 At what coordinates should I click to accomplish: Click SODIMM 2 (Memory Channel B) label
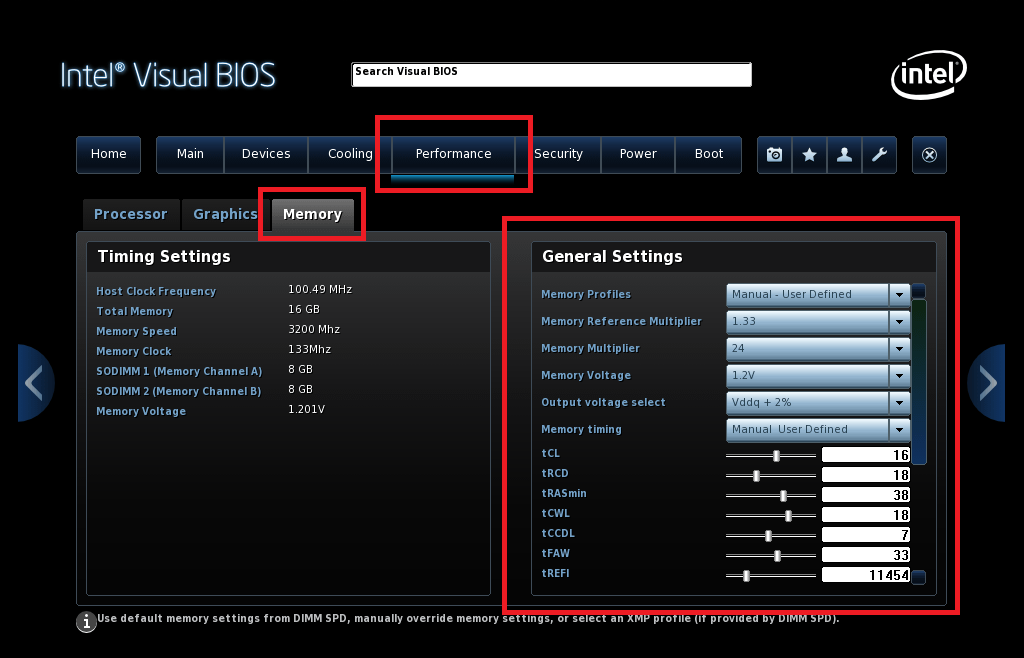(x=179, y=392)
